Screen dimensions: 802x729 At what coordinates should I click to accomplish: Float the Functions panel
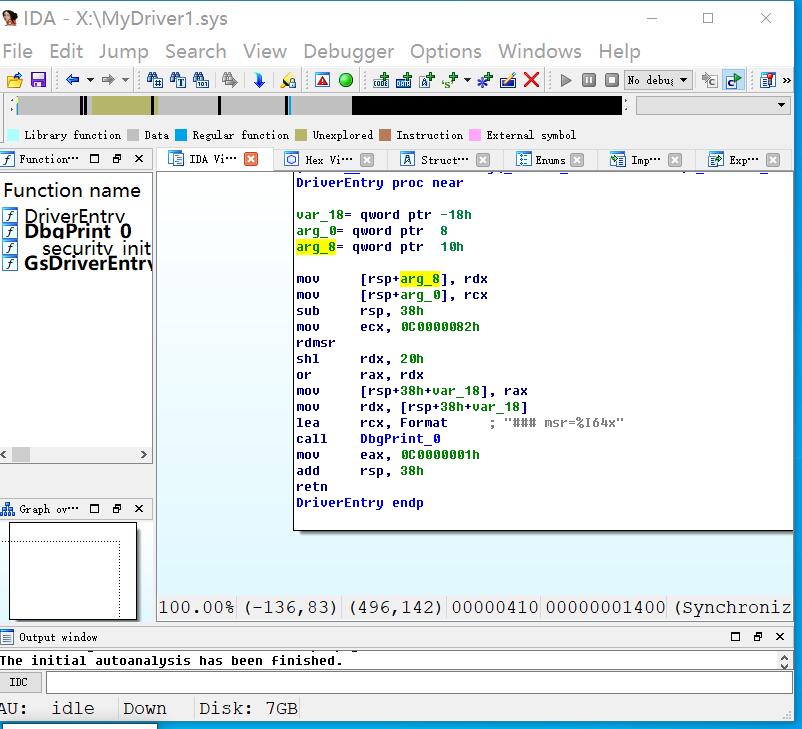click(117, 159)
